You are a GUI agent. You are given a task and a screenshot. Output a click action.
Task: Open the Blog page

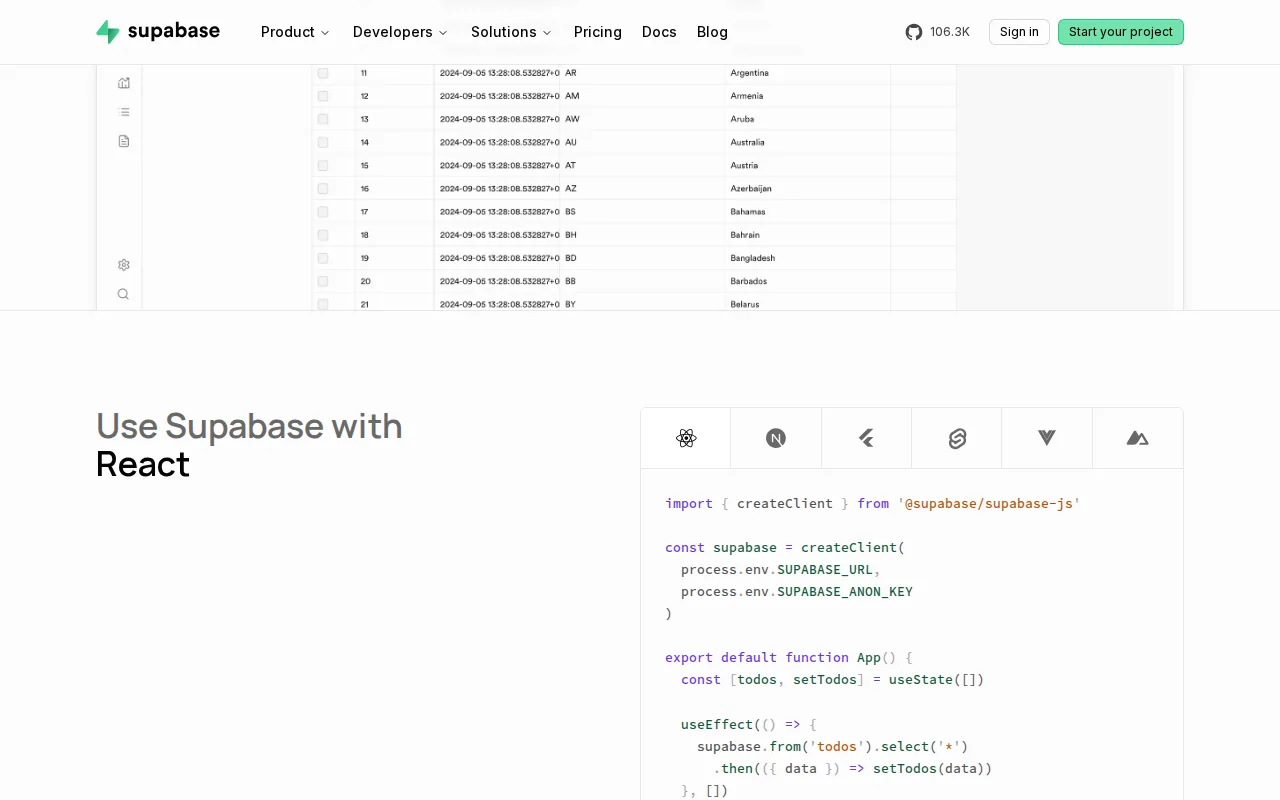coord(712,32)
